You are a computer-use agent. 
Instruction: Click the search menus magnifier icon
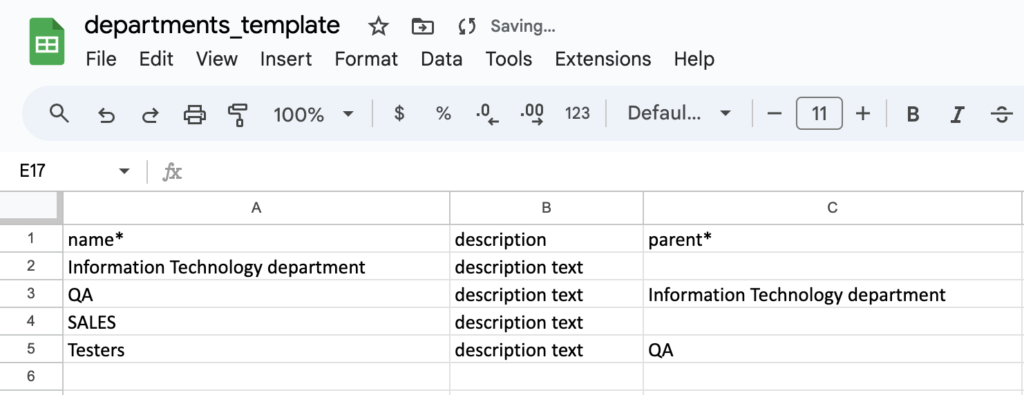click(x=59, y=114)
